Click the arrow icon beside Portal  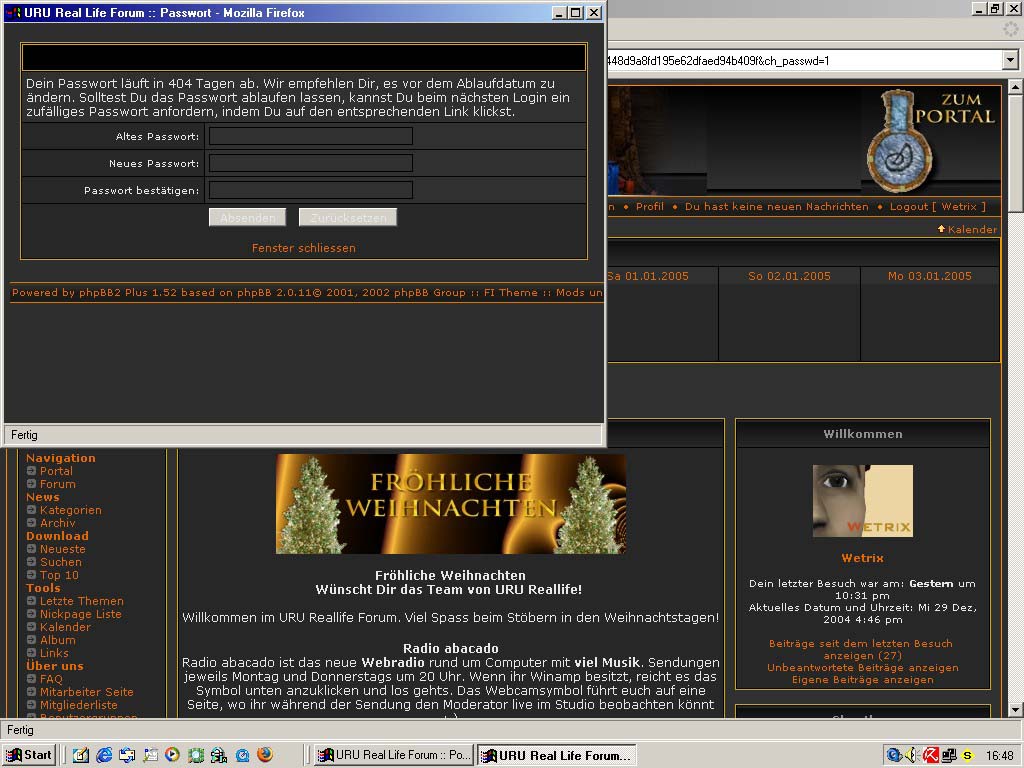32,471
